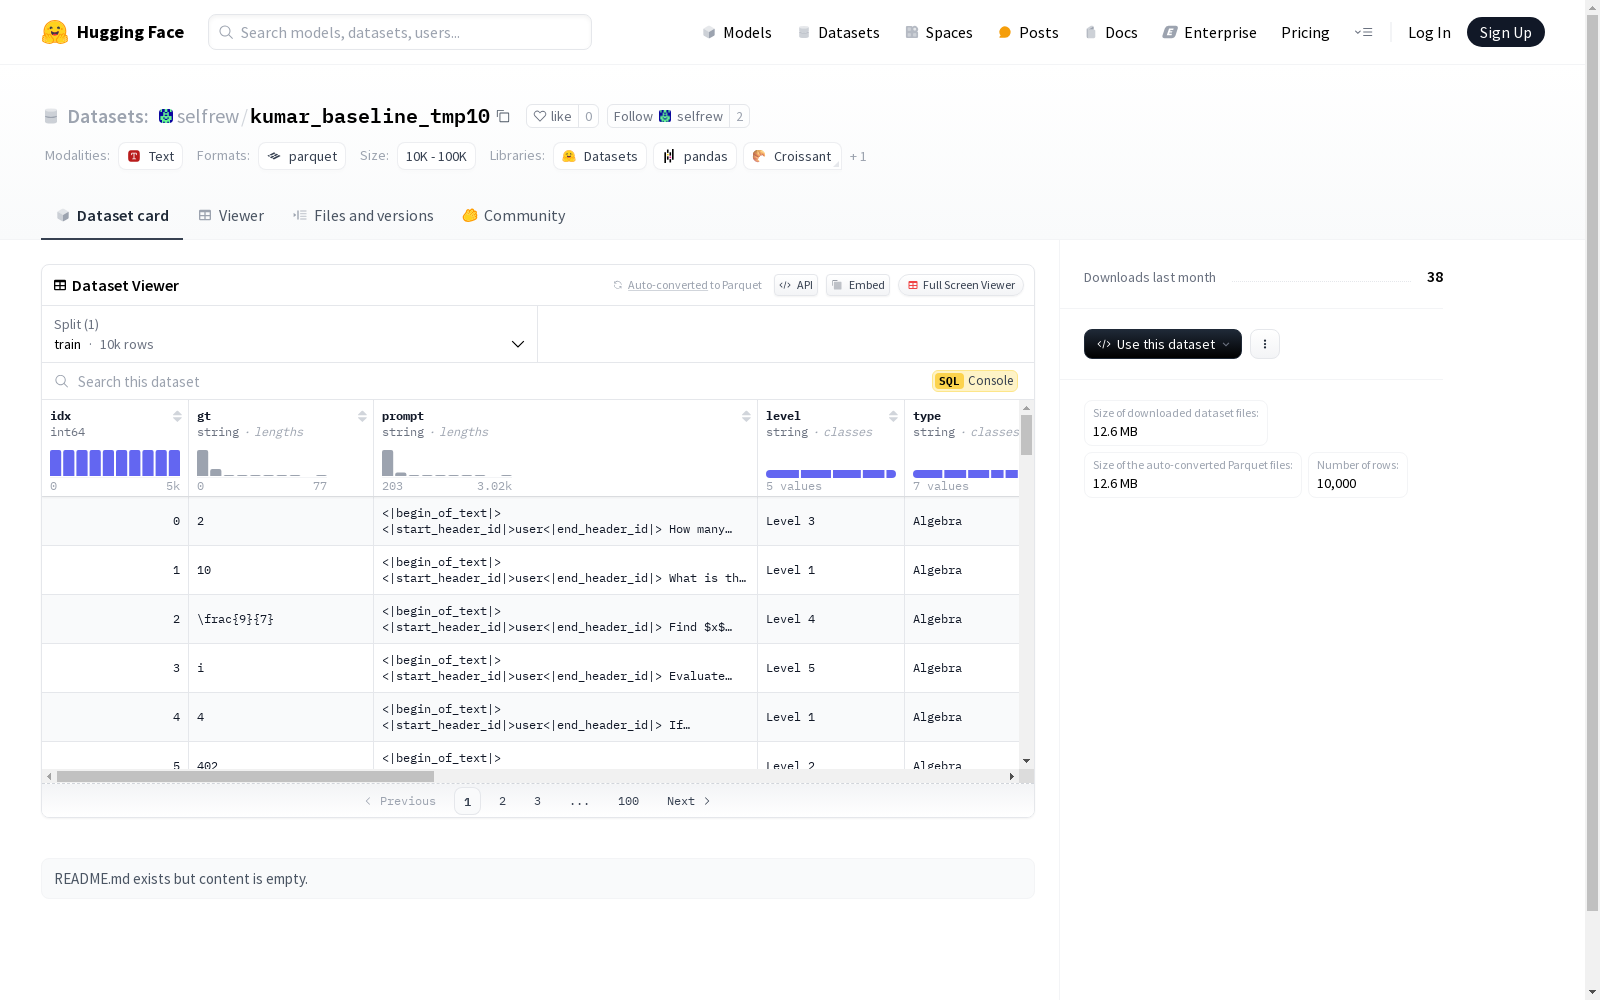Open the Datasets page from navbar
Image resolution: width=1600 pixels, height=1000 pixels.
click(x=838, y=32)
